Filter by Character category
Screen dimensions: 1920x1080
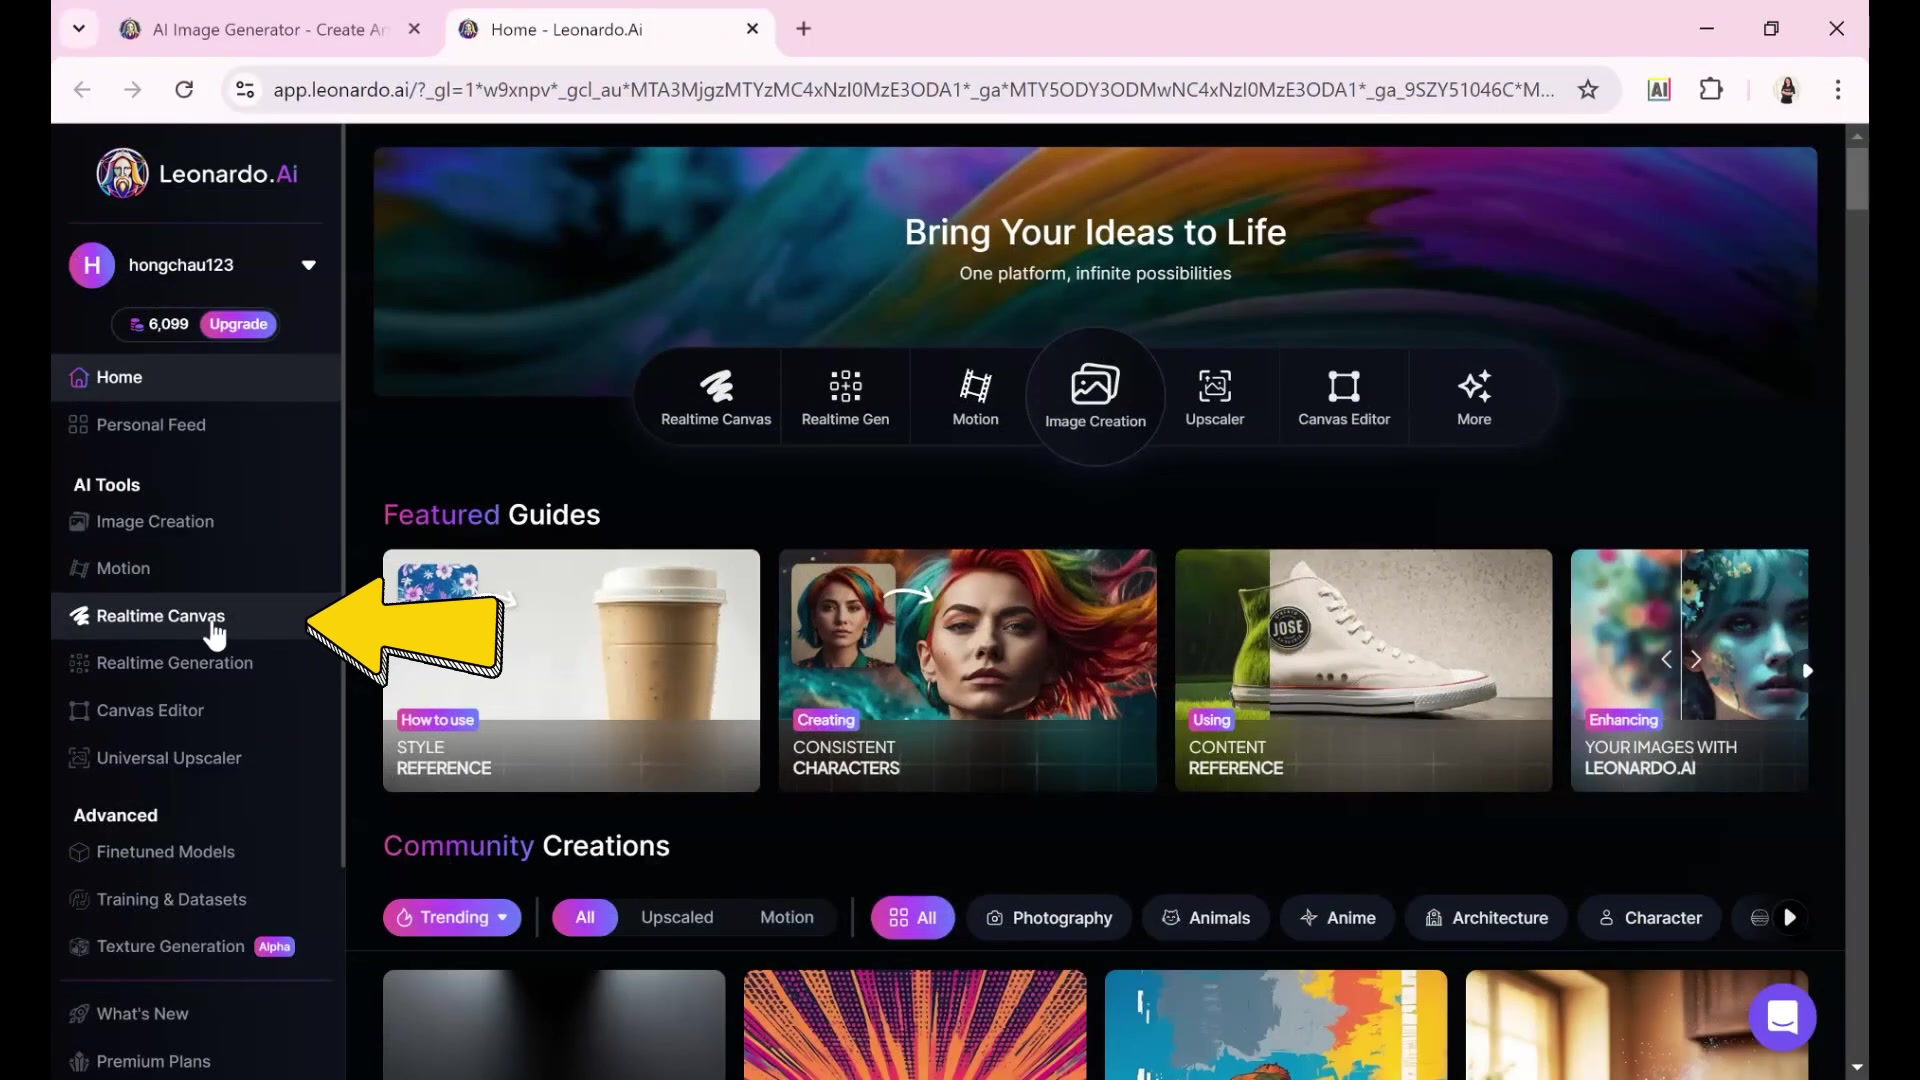coord(1650,917)
